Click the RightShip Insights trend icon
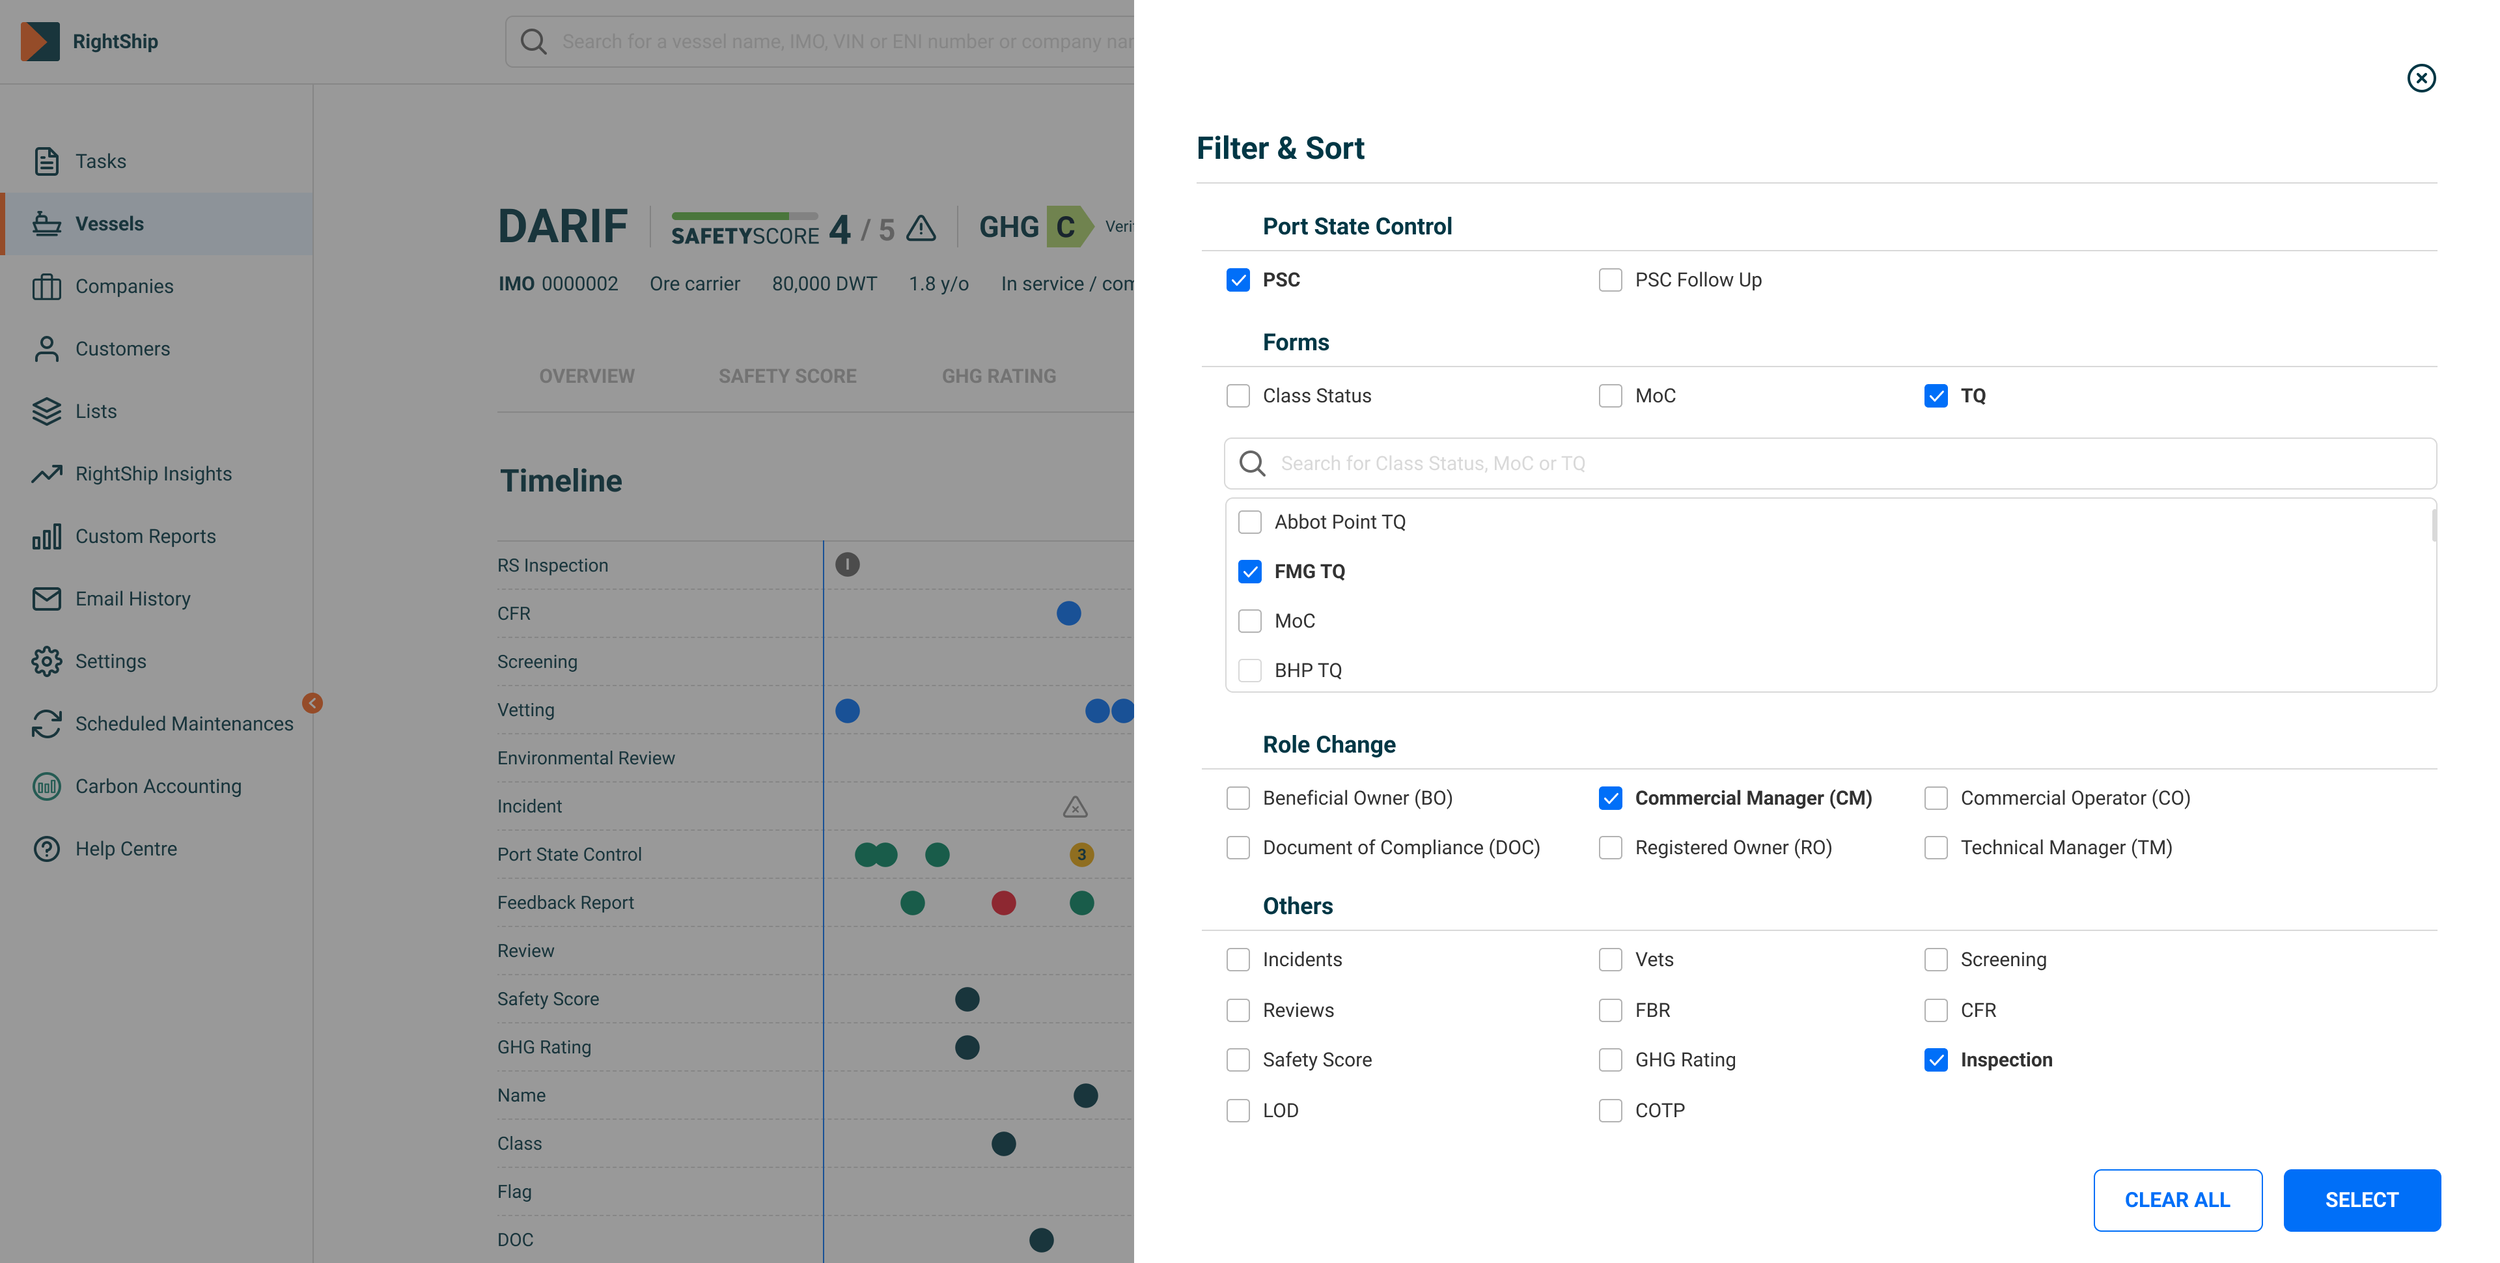 click(x=46, y=474)
